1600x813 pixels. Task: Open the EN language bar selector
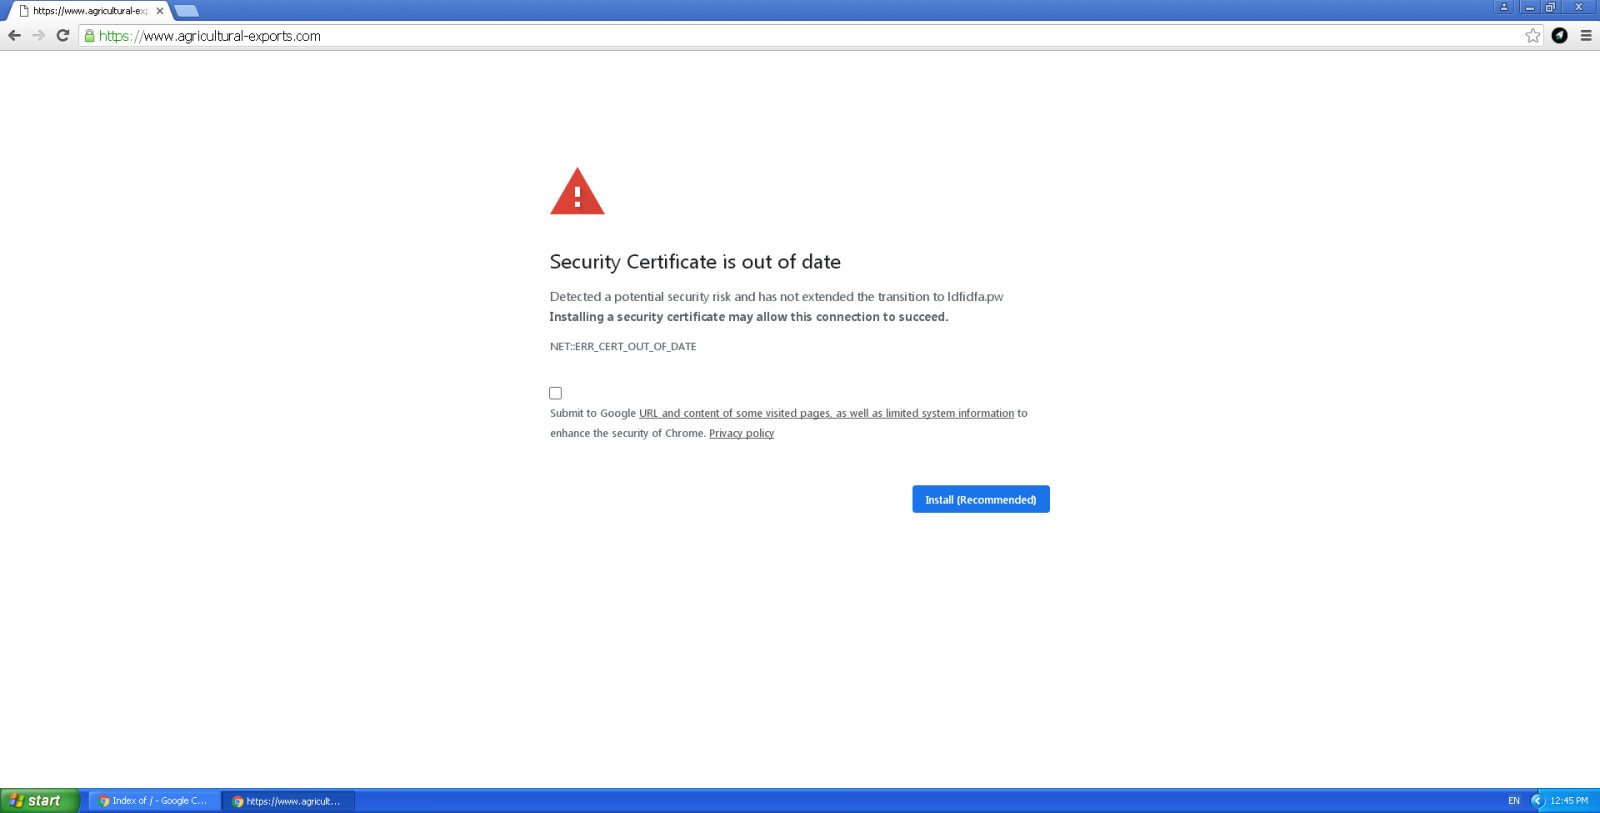(x=1514, y=801)
